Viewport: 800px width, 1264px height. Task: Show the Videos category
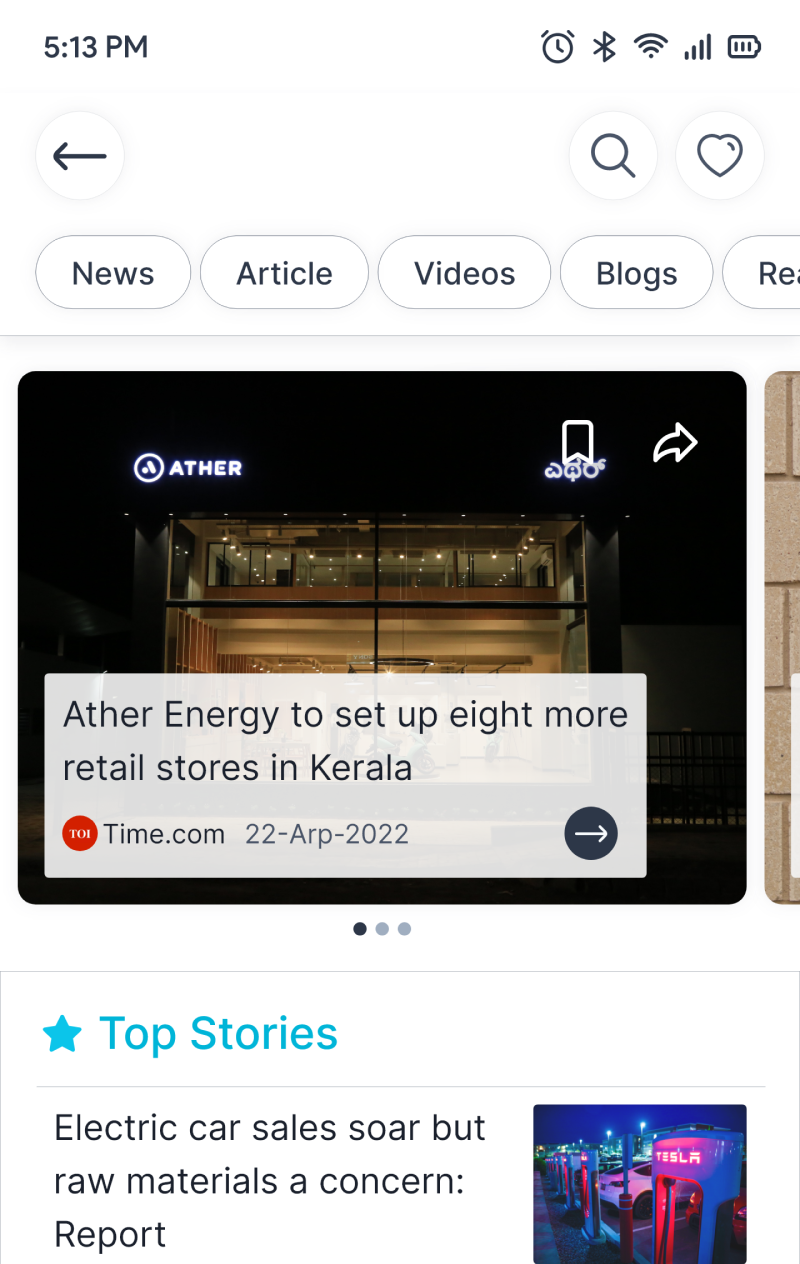(465, 273)
